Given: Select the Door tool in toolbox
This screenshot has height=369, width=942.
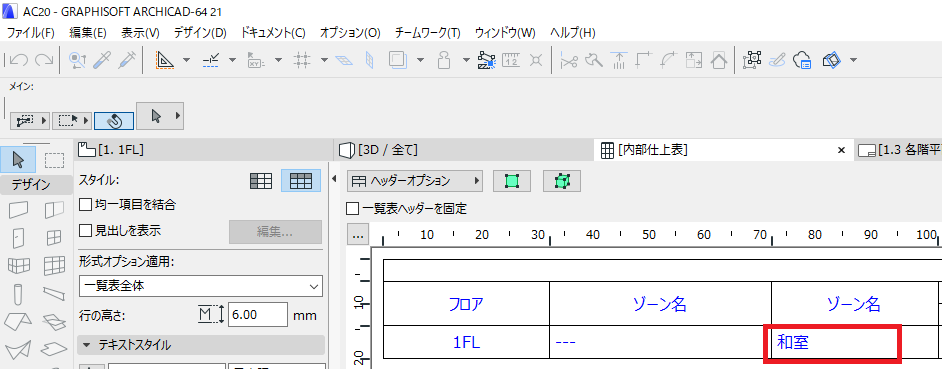Looking at the screenshot, I should [19, 237].
